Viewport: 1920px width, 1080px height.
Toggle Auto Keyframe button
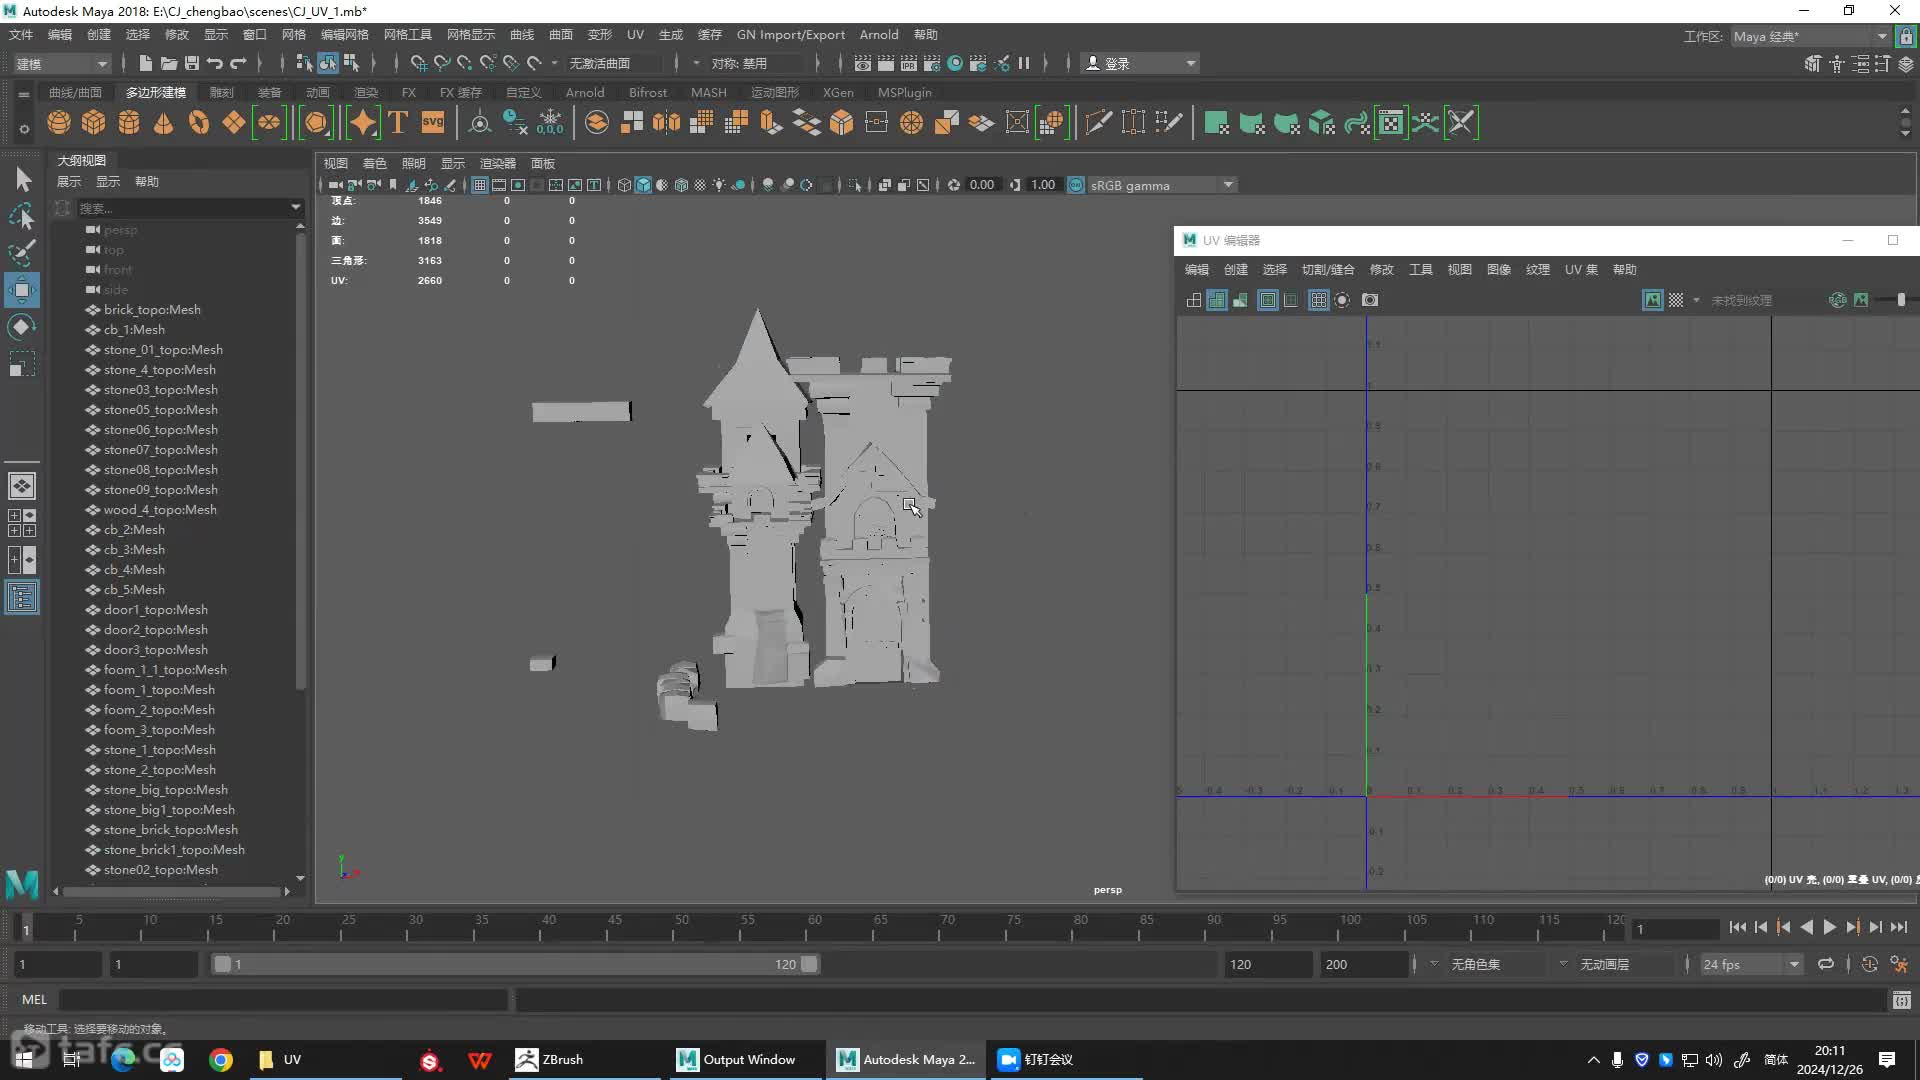(x=1869, y=964)
